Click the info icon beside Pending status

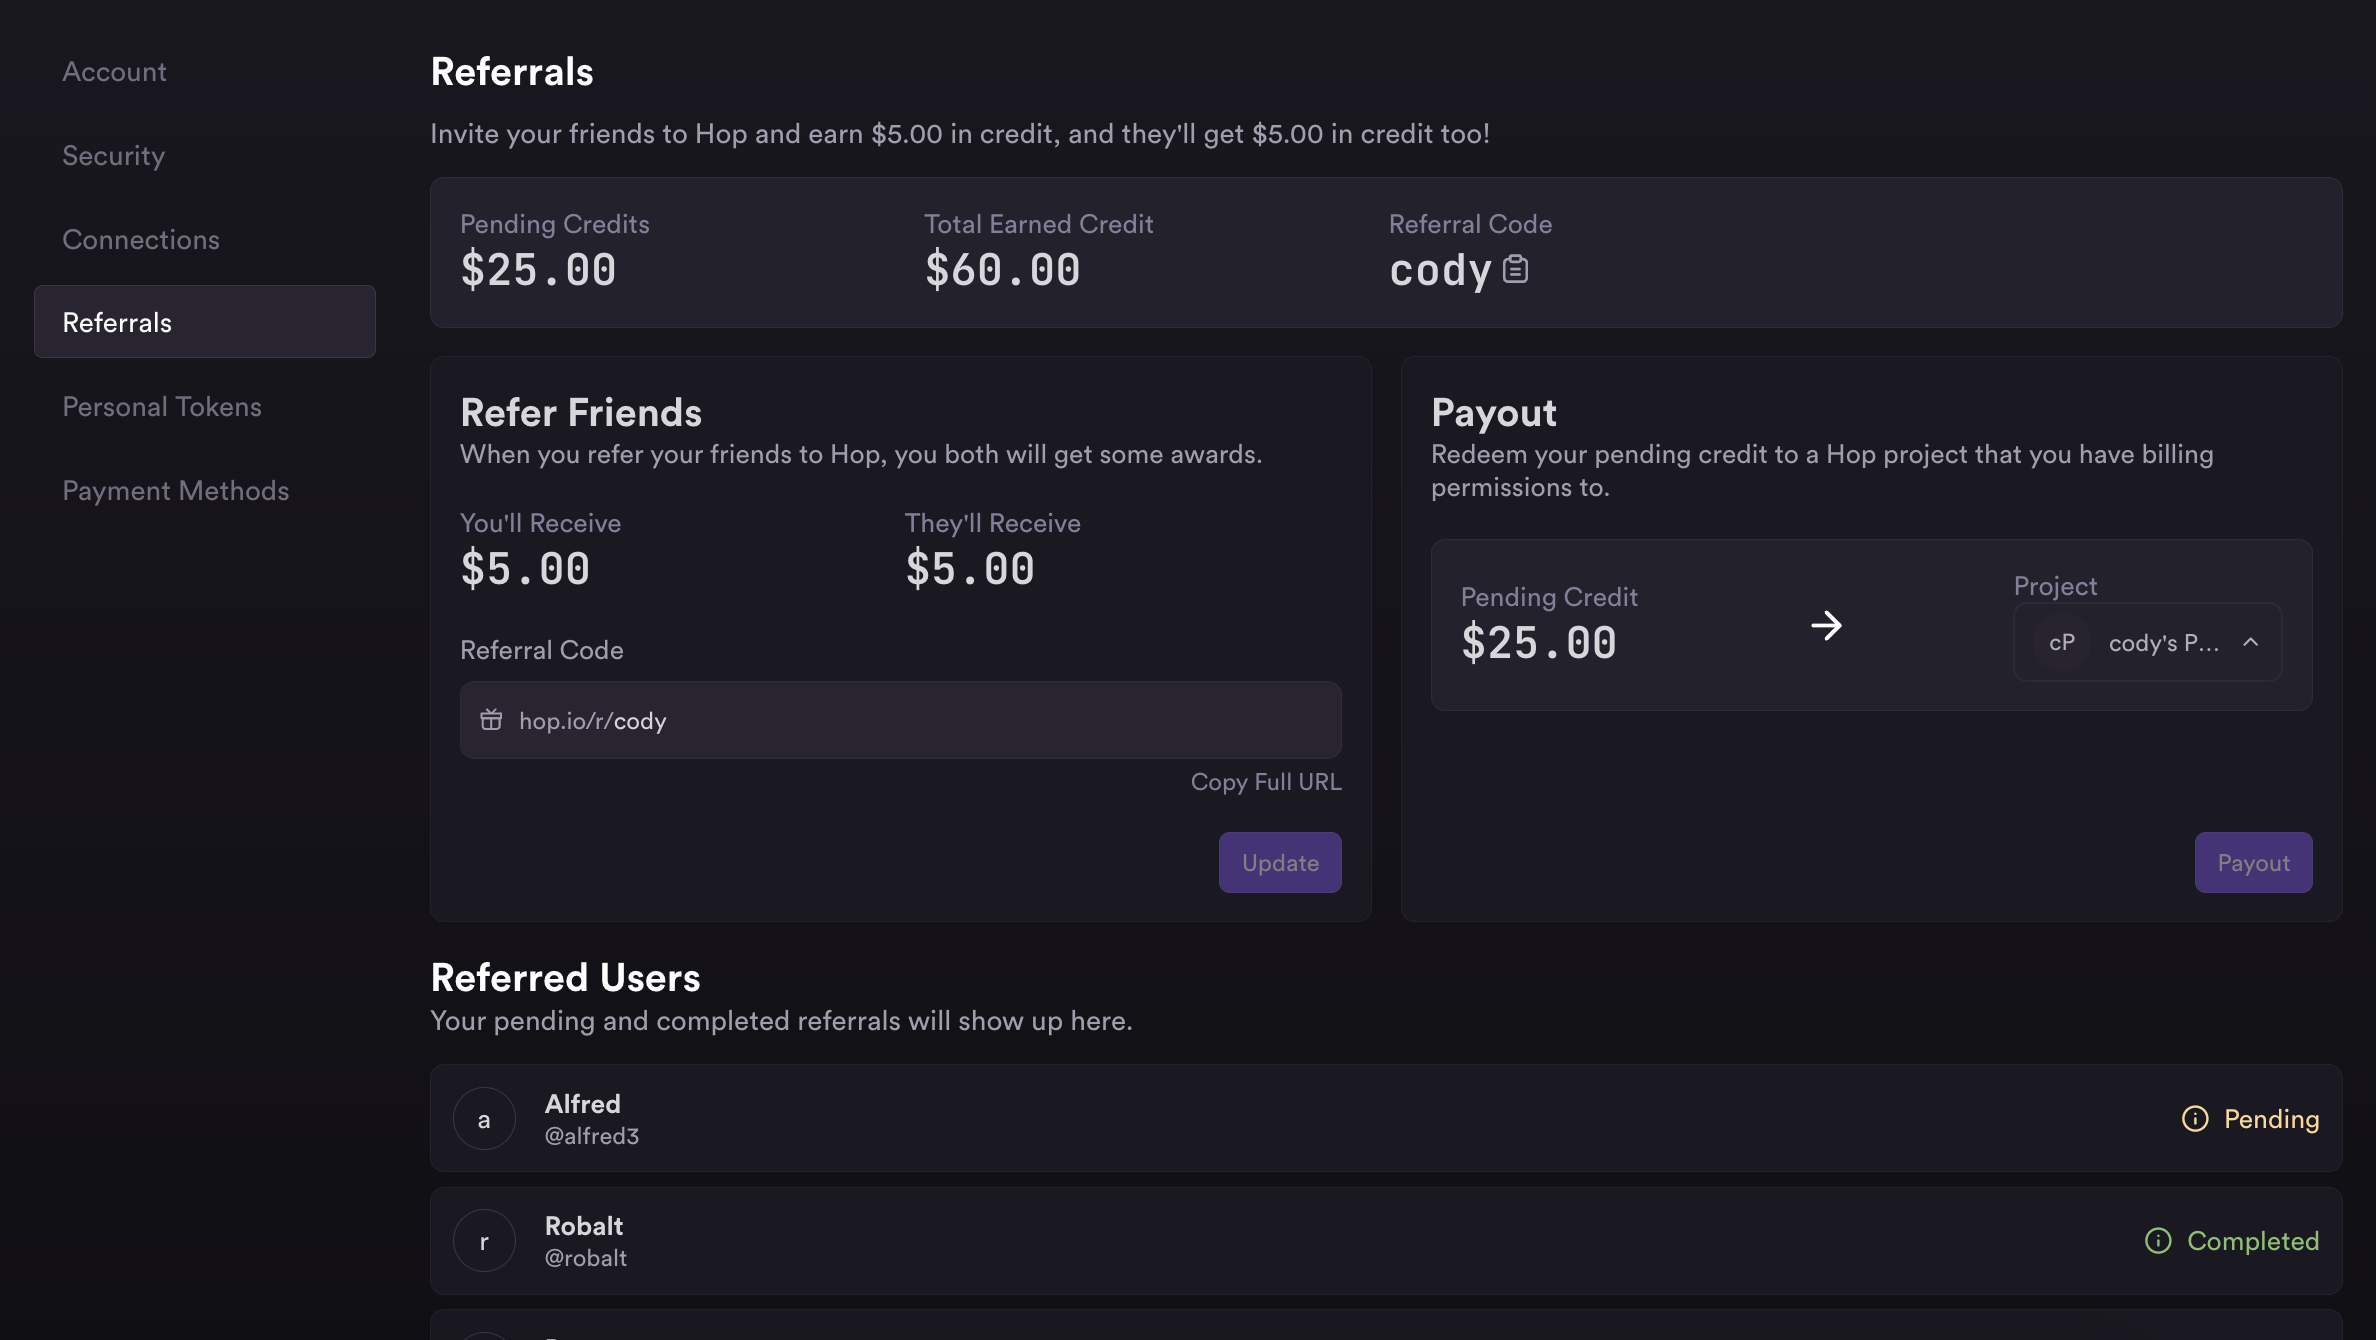click(x=2195, y=1118)
